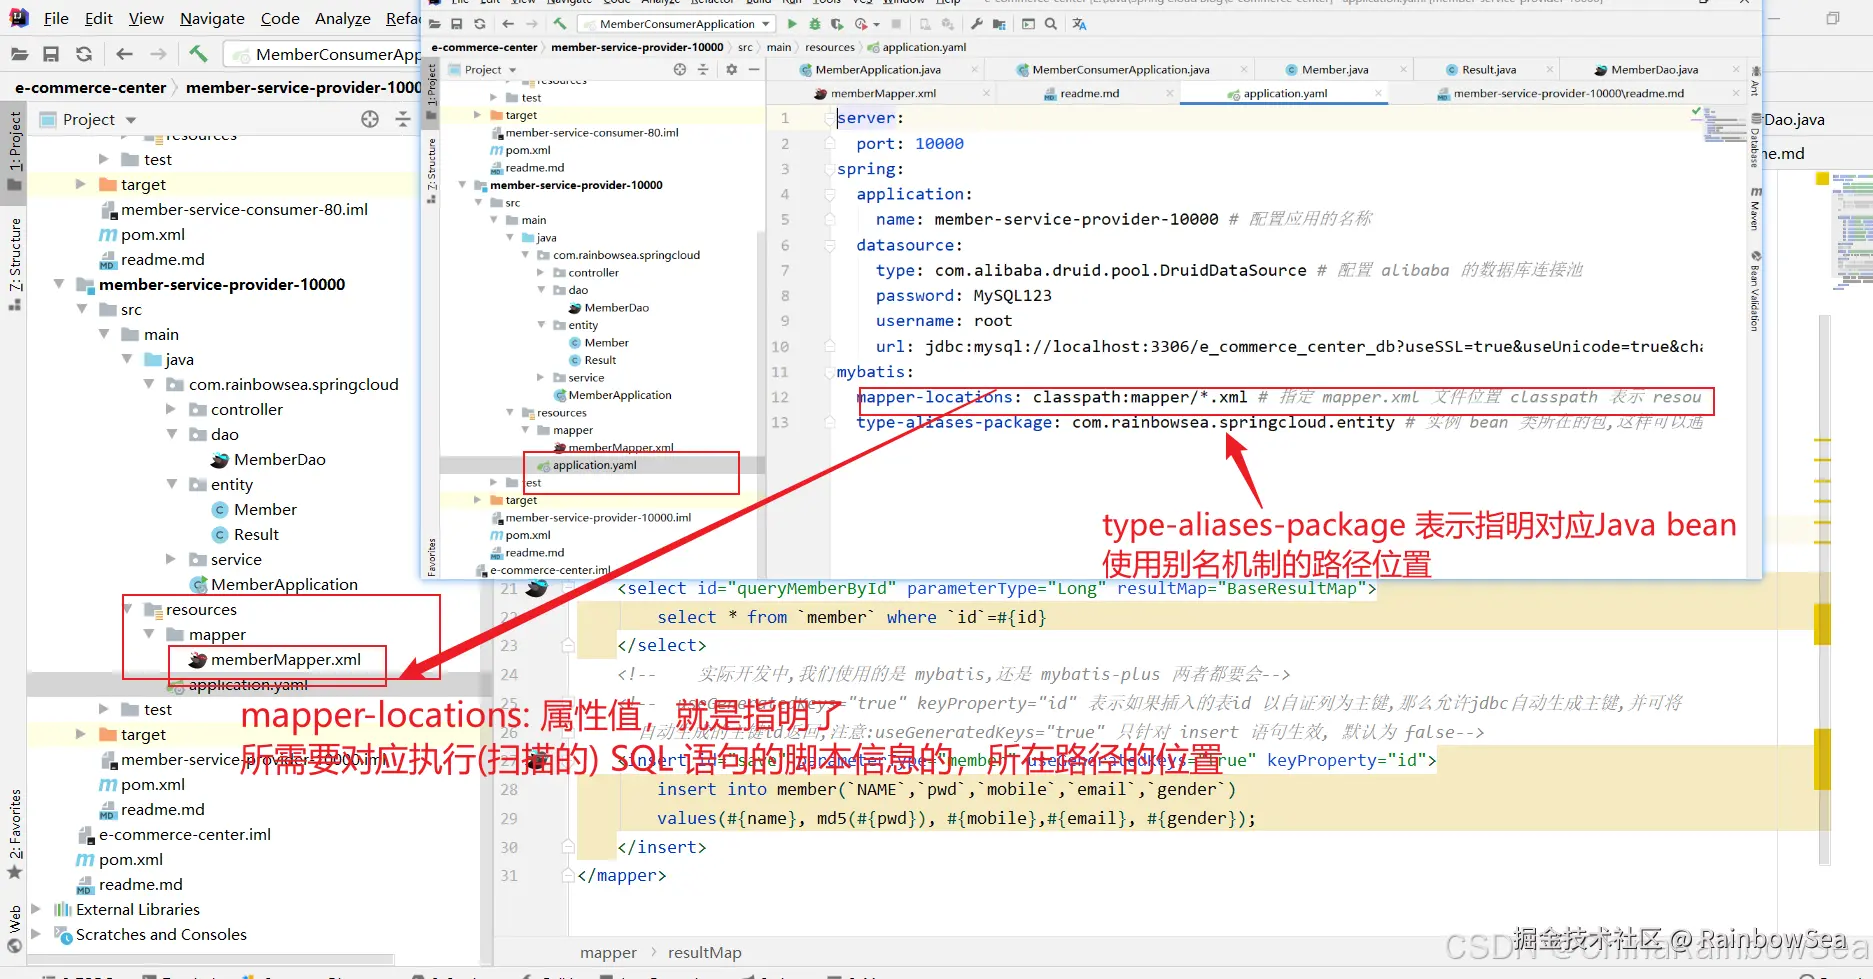This screenshot has width=1873, height=979.
Task: Click MyBatis gutter icon on line 21
Action: pos(537,588)
